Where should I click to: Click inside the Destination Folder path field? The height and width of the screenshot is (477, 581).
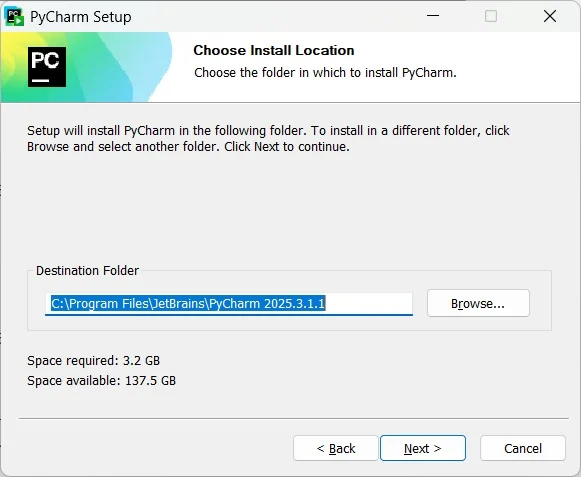point(229,304)
